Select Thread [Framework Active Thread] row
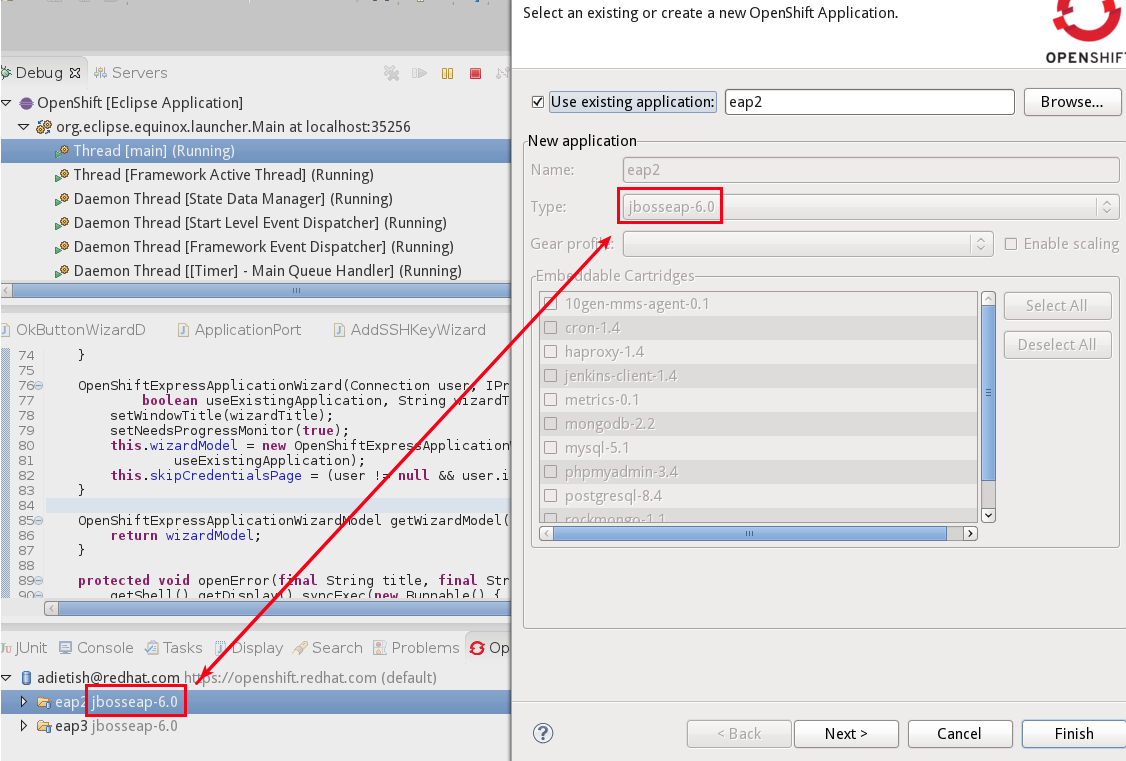Screen dimensions: 1126x761 256,175
